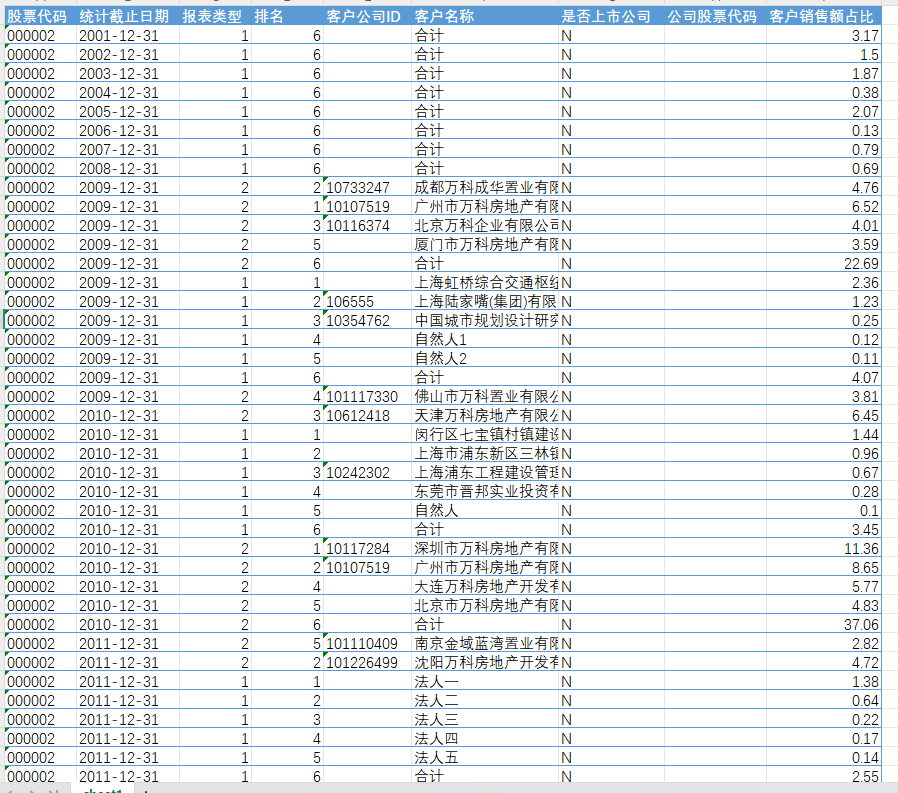Click the 上海虹桥综合交通枢纽 customer name cell
Image resolution: width=898 pixels, height=793 pixels.
(485, 282)
